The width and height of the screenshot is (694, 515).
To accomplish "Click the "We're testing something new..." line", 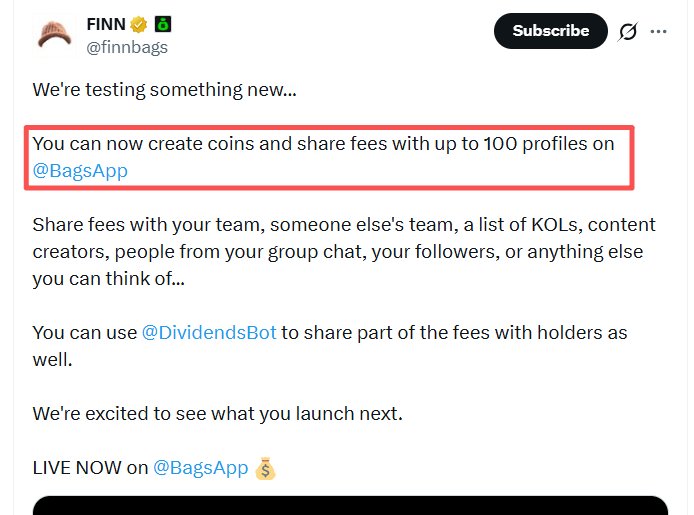I will 165,89.
